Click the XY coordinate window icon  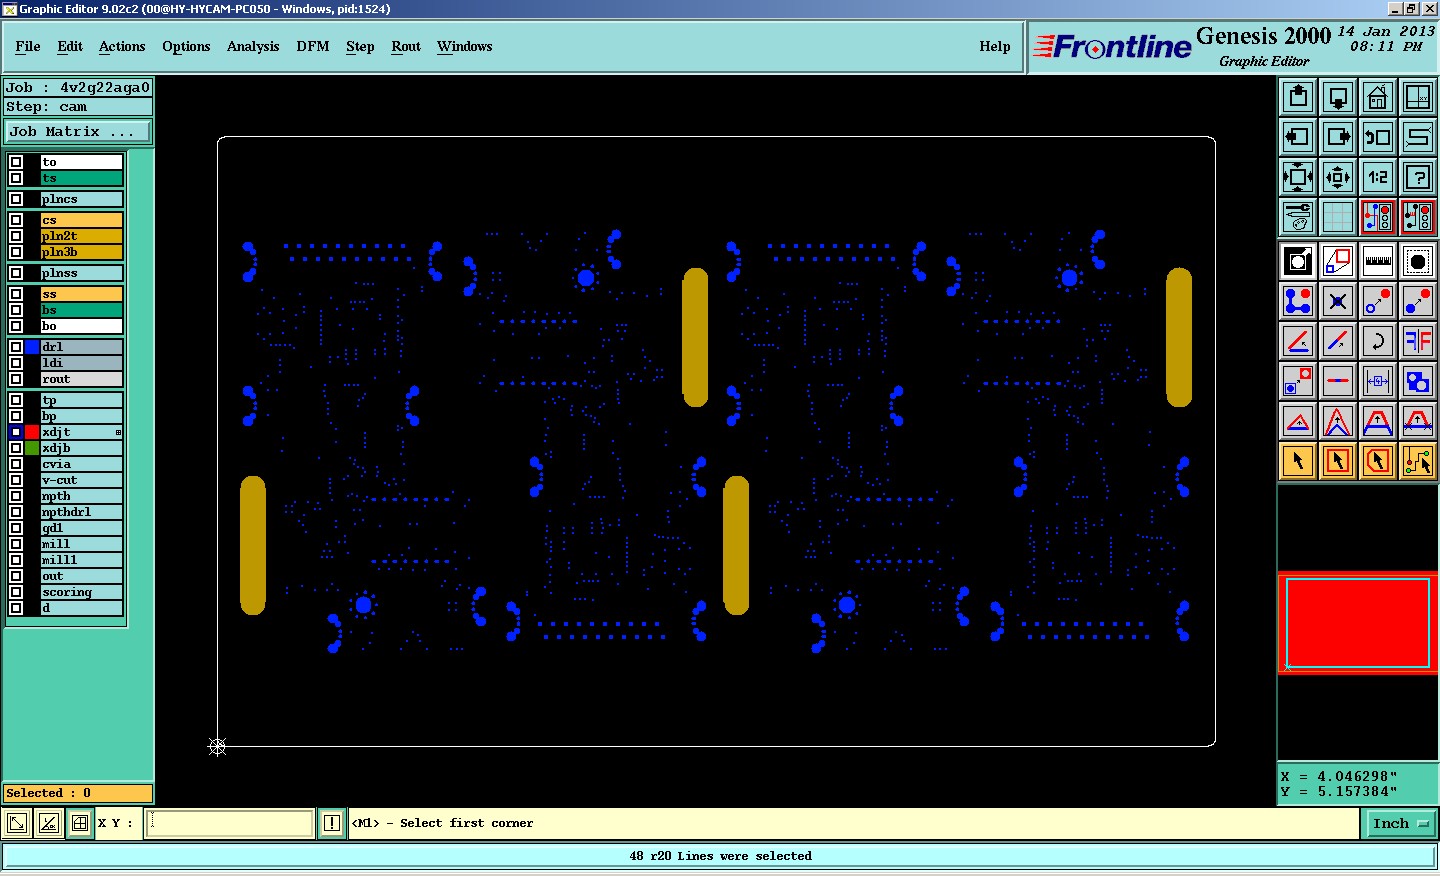[x=1418, y=97]
